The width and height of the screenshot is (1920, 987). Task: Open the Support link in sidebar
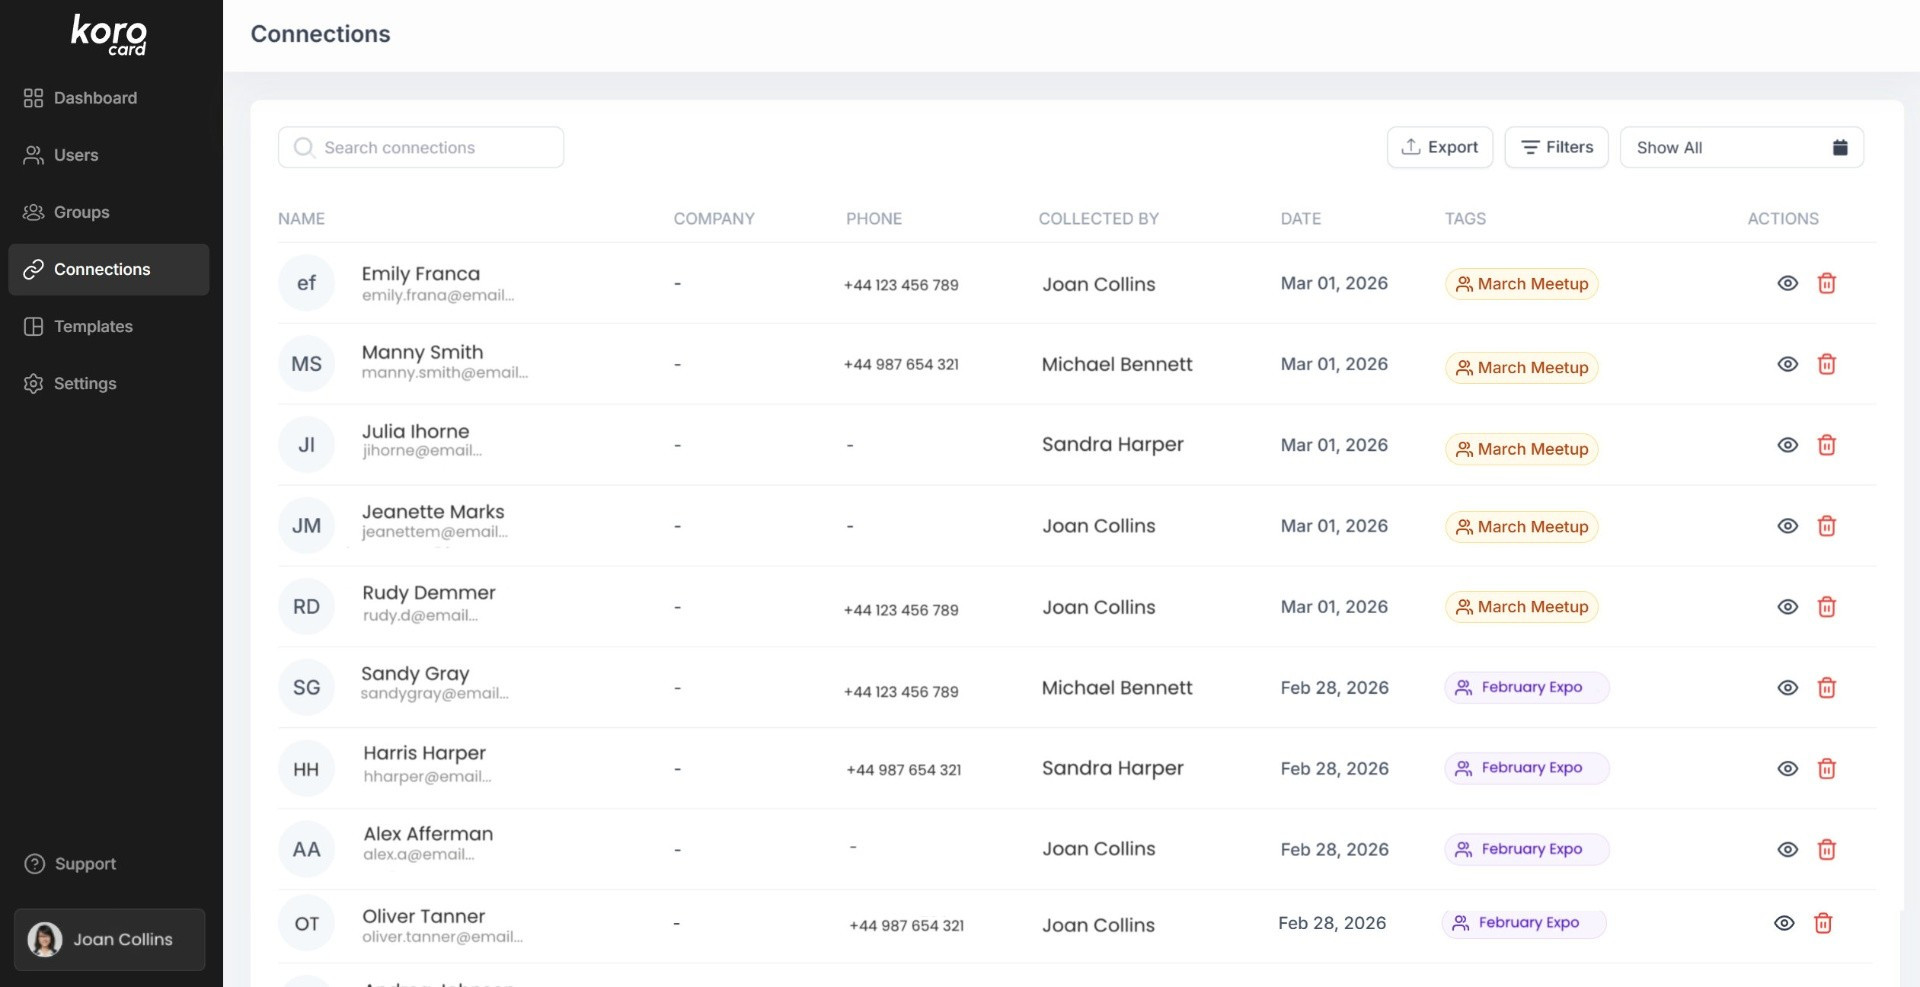[x=85, y=864]
